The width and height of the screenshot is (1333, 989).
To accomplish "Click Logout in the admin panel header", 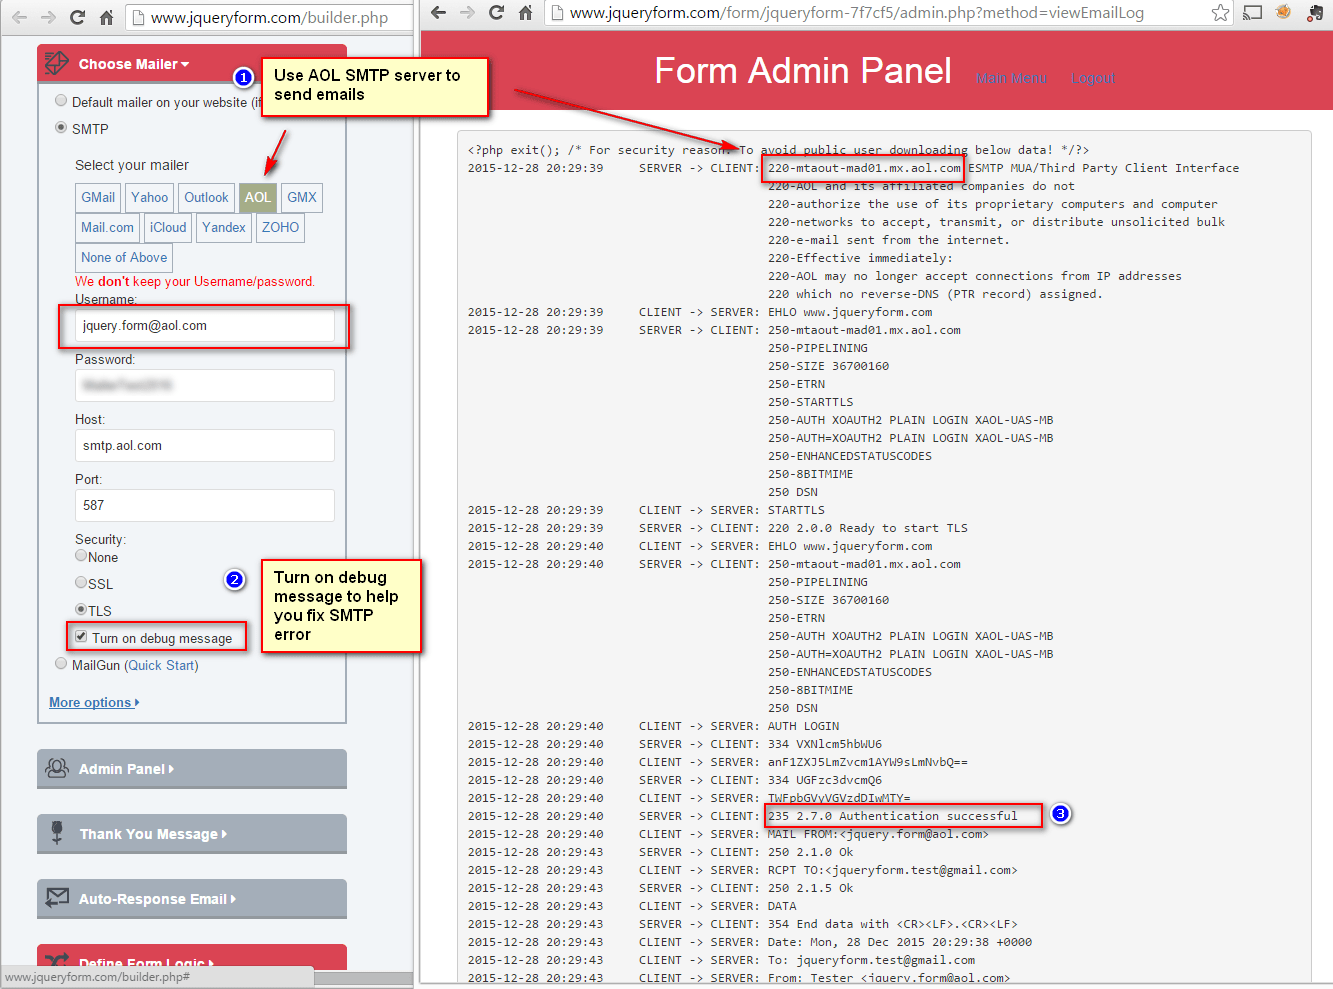I will coord(1092,78).
